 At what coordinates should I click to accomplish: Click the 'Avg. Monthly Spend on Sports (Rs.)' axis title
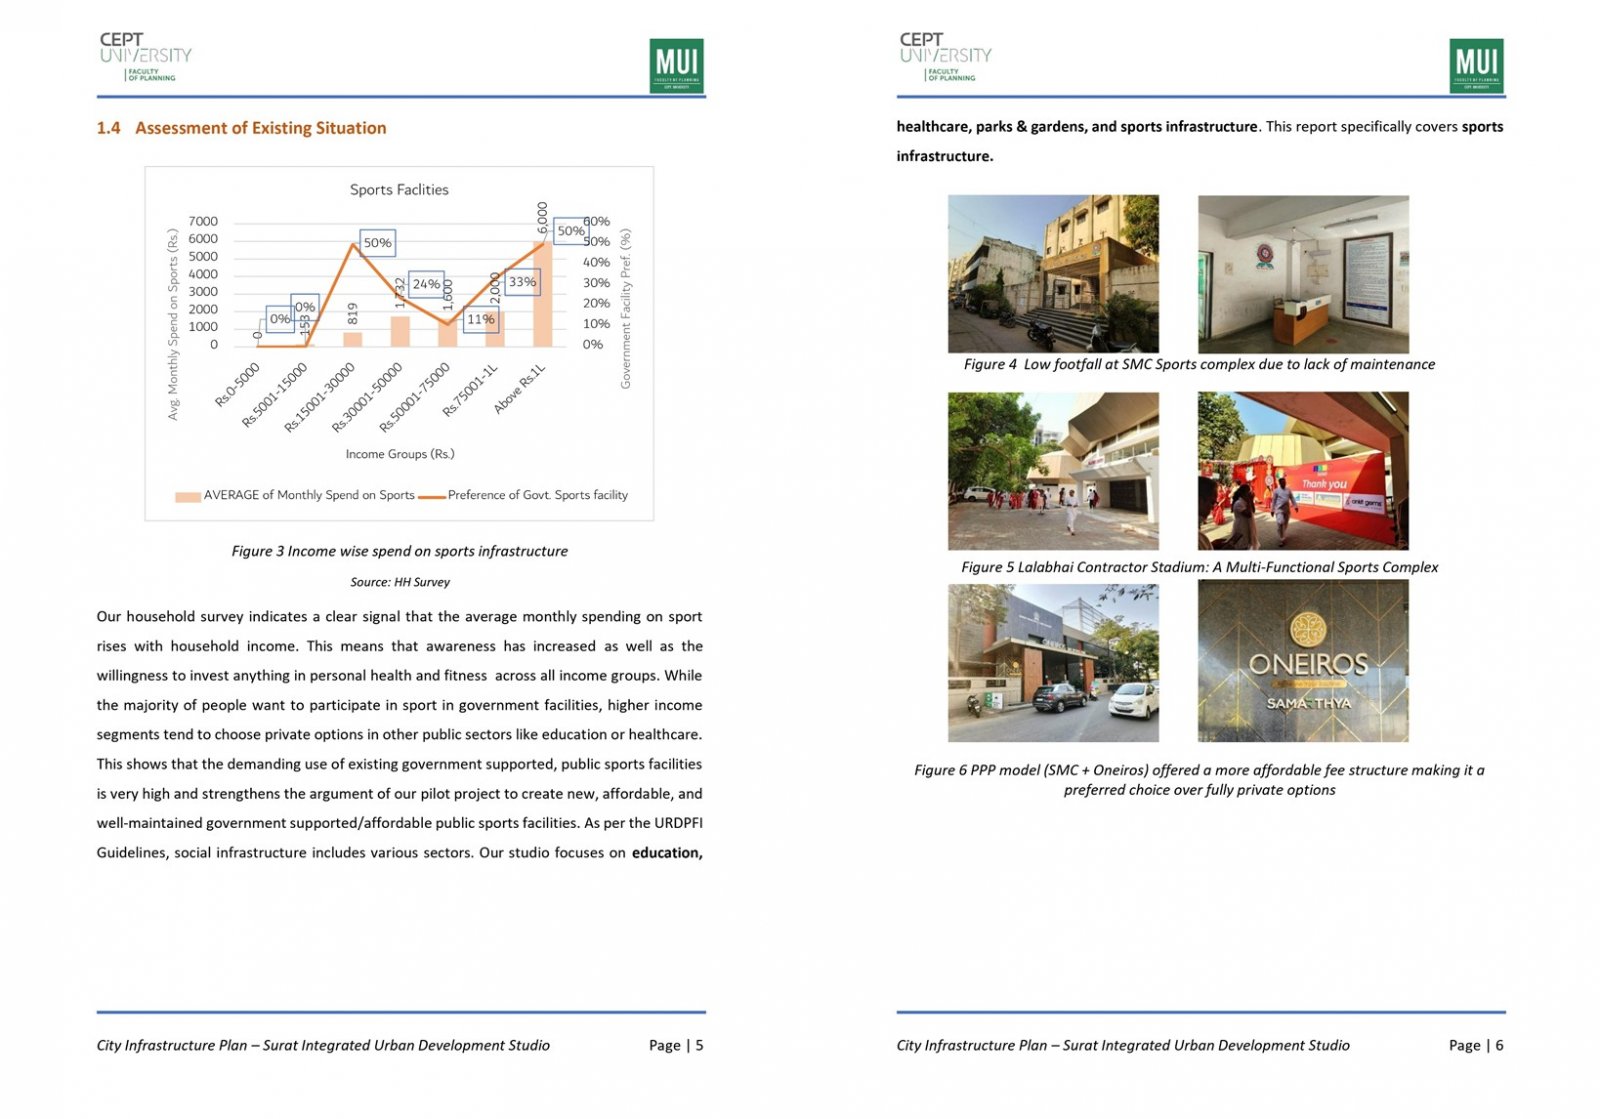tap(173, 325)
